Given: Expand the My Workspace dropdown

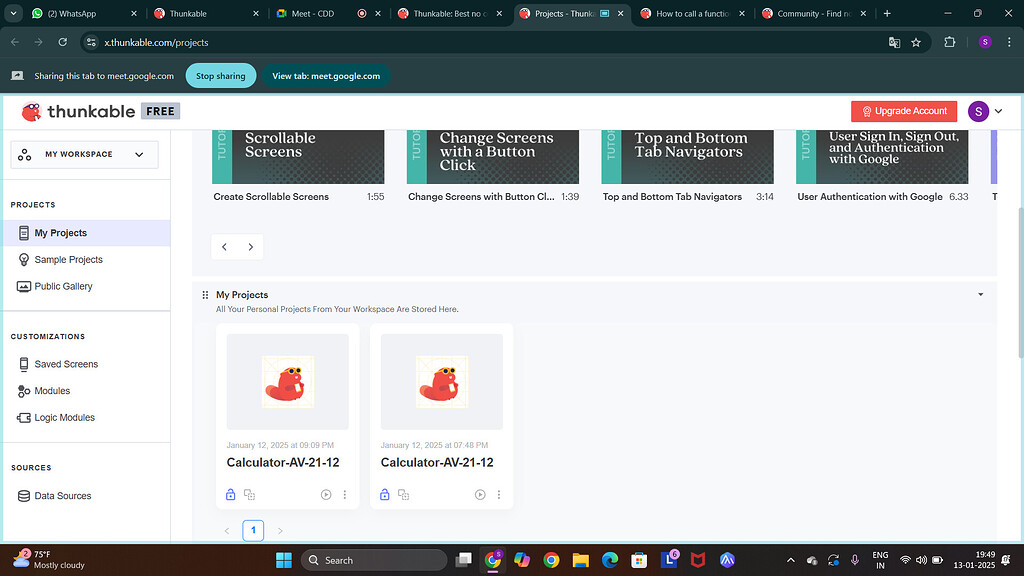Looking at the screenshot, I should point(140,154).
